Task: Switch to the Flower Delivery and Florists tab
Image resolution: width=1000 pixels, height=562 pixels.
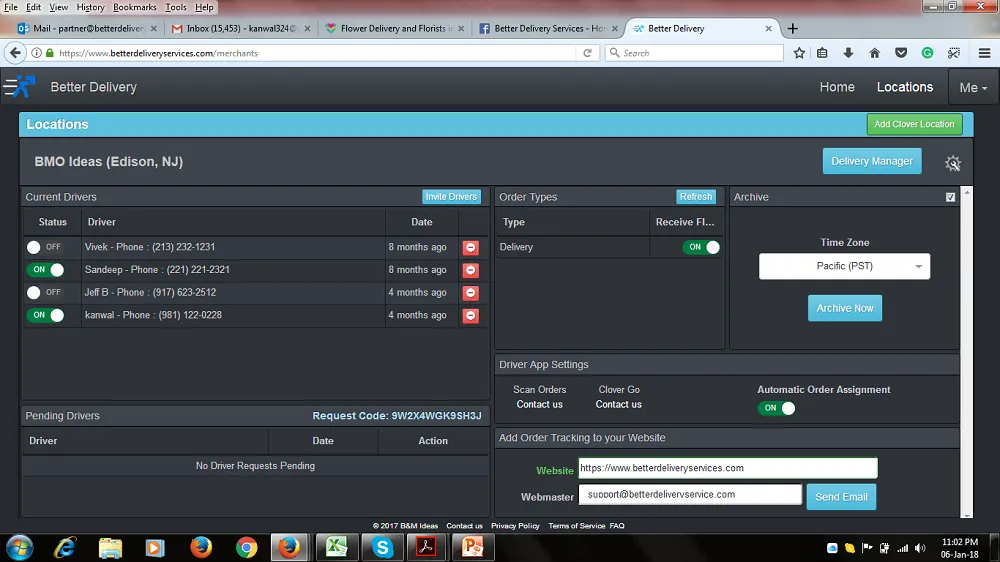Action: pyautogui.click(x=397, y=28)
